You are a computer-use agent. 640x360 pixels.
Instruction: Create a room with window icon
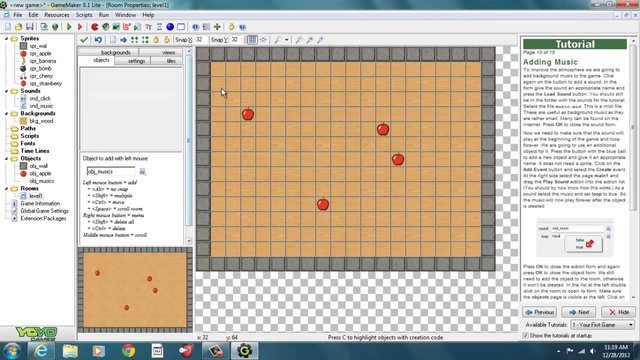[x=181, y=27]
